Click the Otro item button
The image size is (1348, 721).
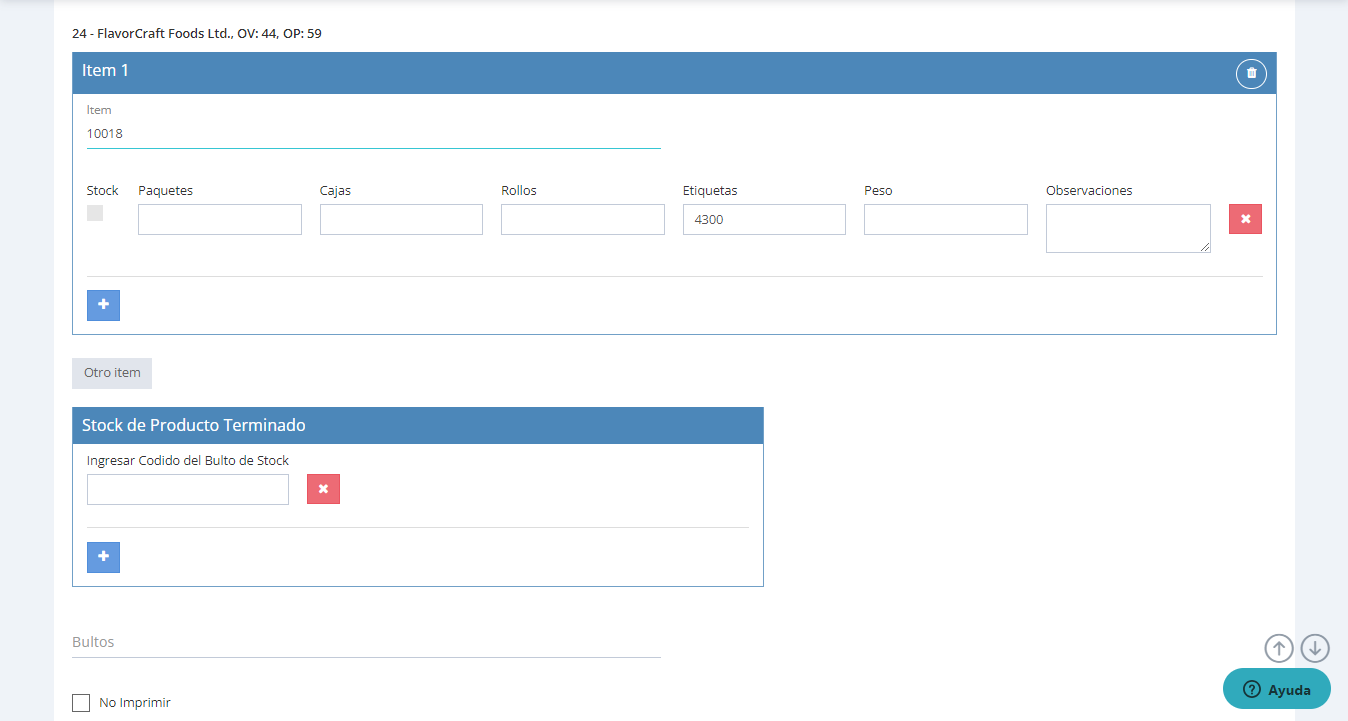(x=112, y=373)
